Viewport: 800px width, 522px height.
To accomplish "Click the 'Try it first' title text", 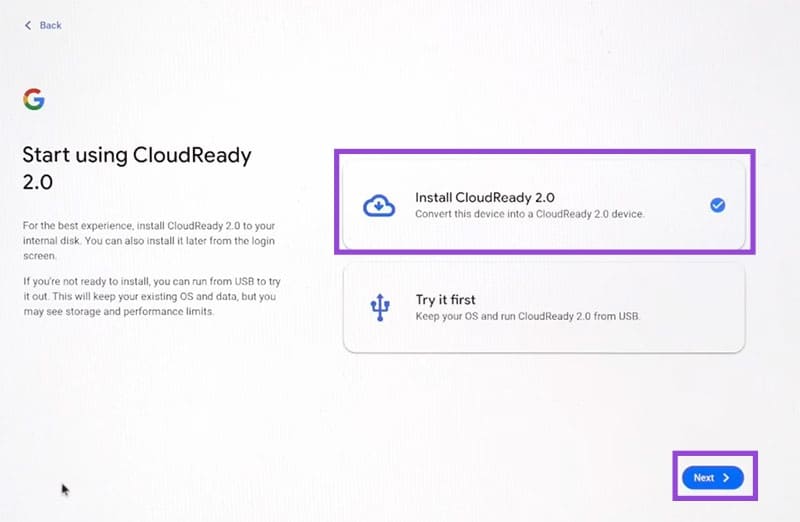I will tap(445, 300).
